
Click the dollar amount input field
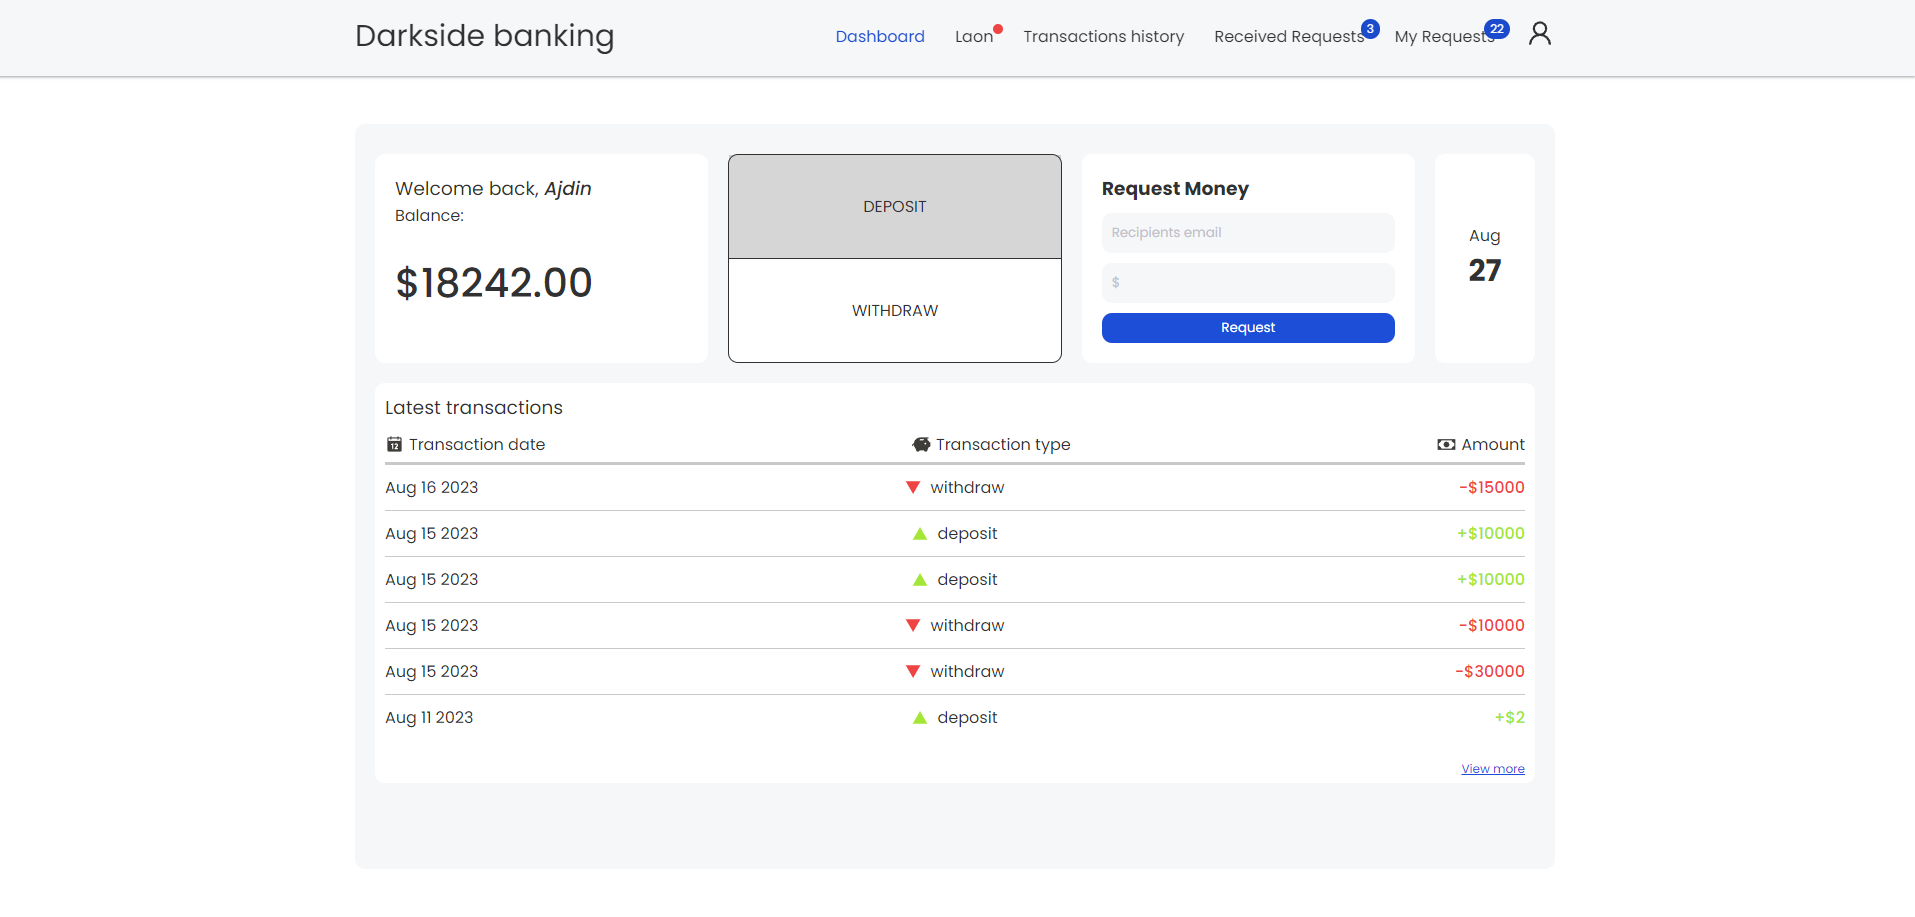pos(1247,282)
